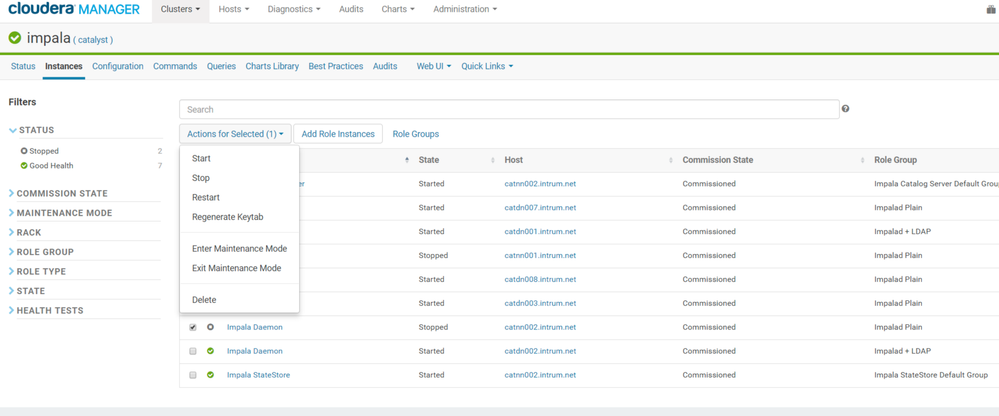Select Enter Maintenance Mode from the menu
This screenshot has height=416, width=999.
[x=239, y=248]
